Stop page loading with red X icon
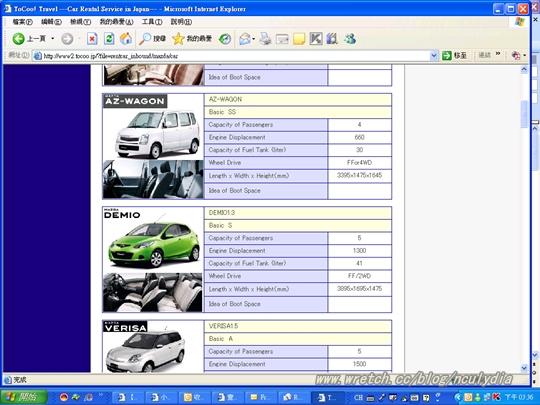 coord(92,39)
